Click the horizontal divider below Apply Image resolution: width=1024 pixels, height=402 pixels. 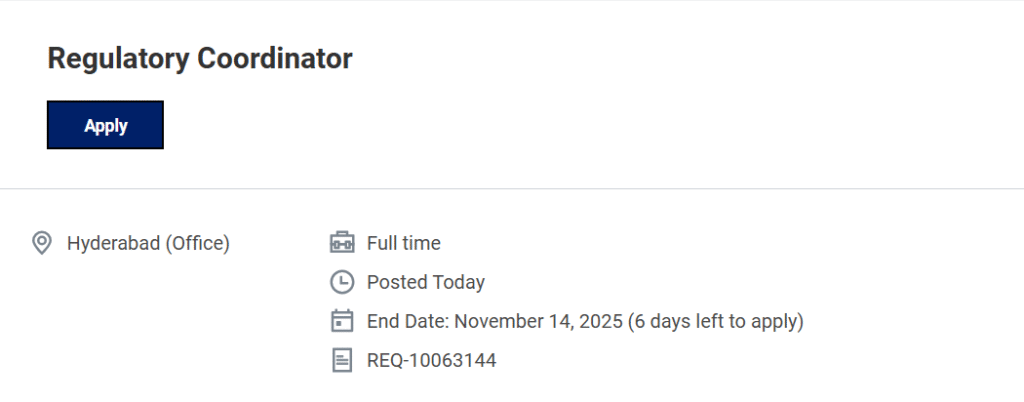click(x=512, y=188)
